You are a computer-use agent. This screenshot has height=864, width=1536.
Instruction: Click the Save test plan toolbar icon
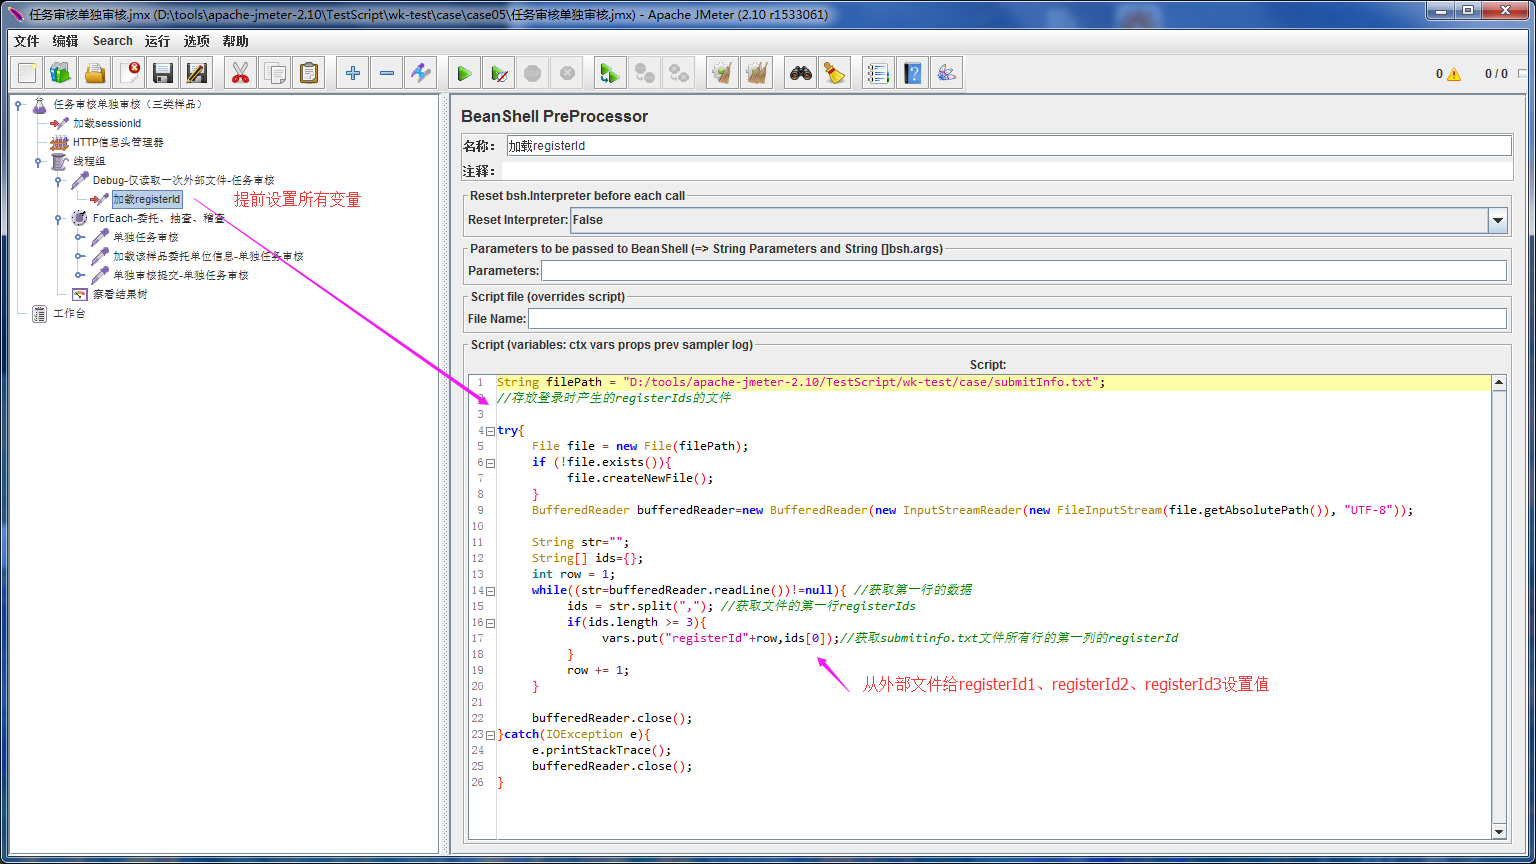(163, 73)
